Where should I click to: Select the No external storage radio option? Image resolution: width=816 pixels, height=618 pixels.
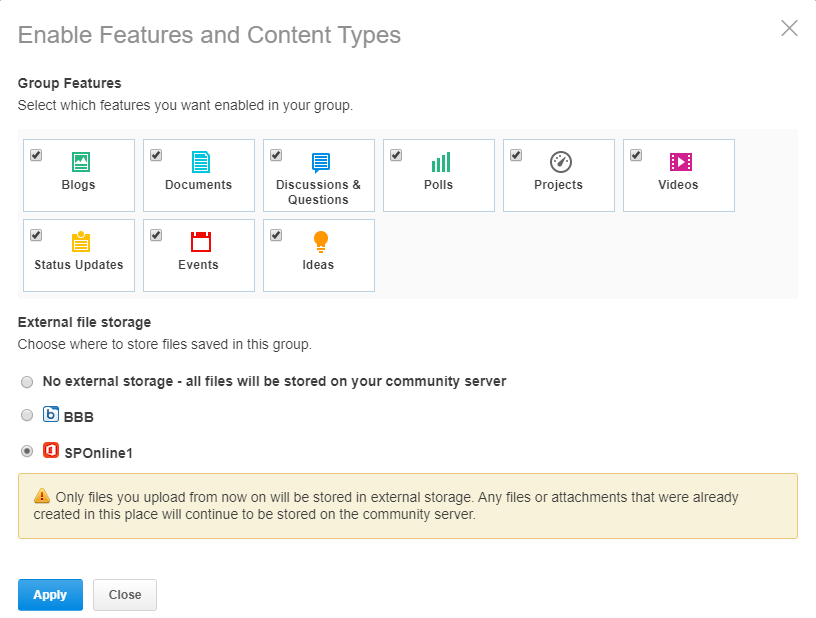click(x=27, y=382)
